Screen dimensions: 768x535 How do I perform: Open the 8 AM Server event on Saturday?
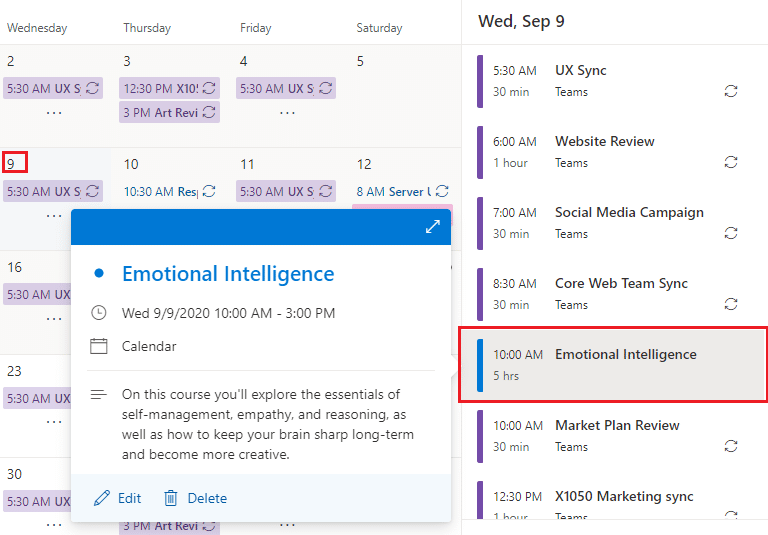tap(394, 191)
